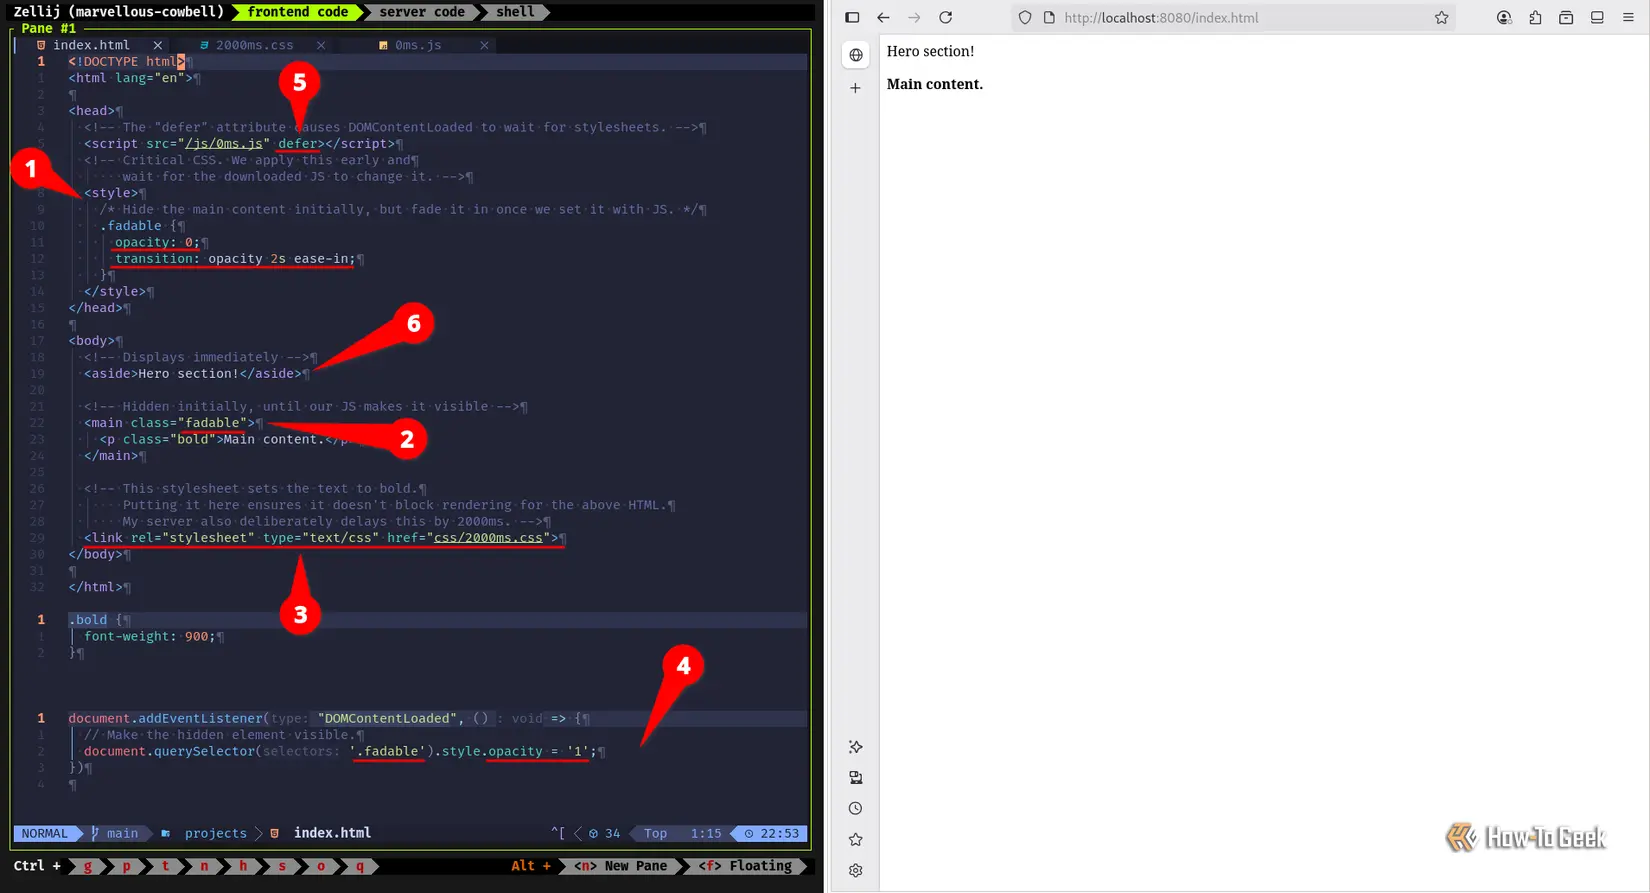Click 'projects' folder in statusline breadcrumb
1650x893 pixels.
pos(215,833)
